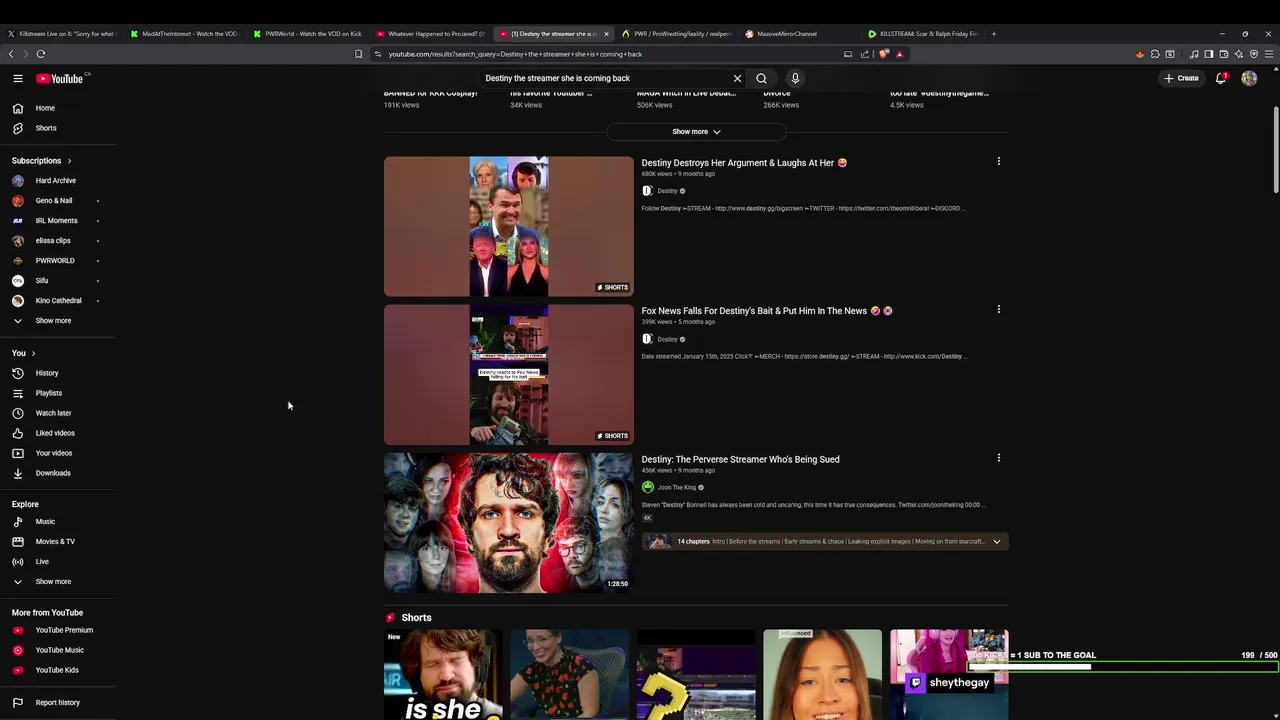The width and height of the screenshot is (1280, 720).
Task: Reload the page in the browser
Action: (41, 54)
